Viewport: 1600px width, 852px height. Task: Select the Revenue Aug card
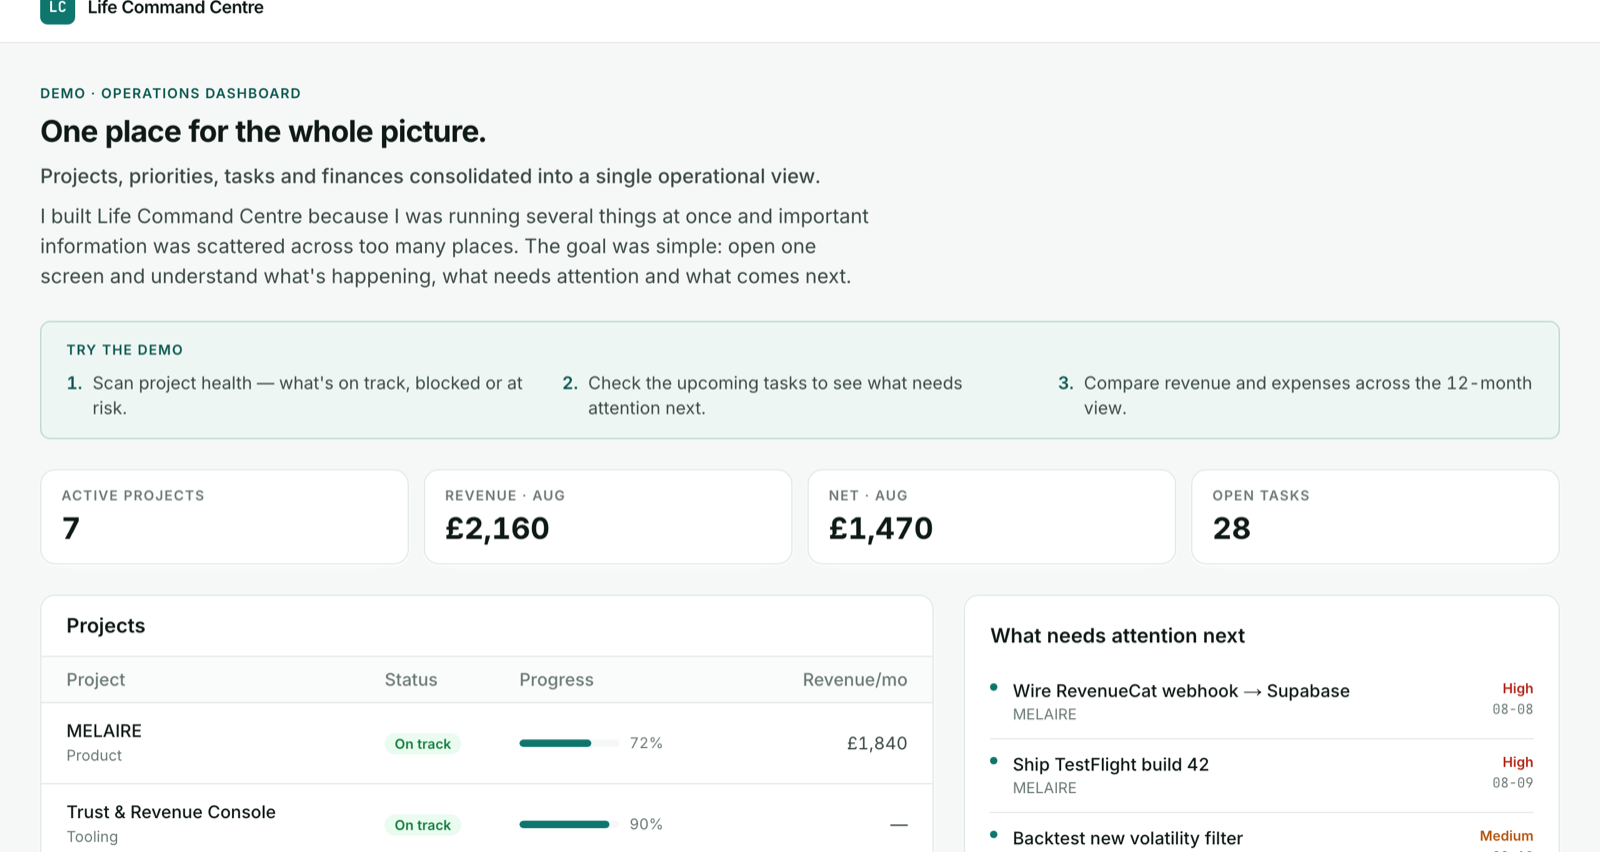pyautogui.click(x=608, y=517)
